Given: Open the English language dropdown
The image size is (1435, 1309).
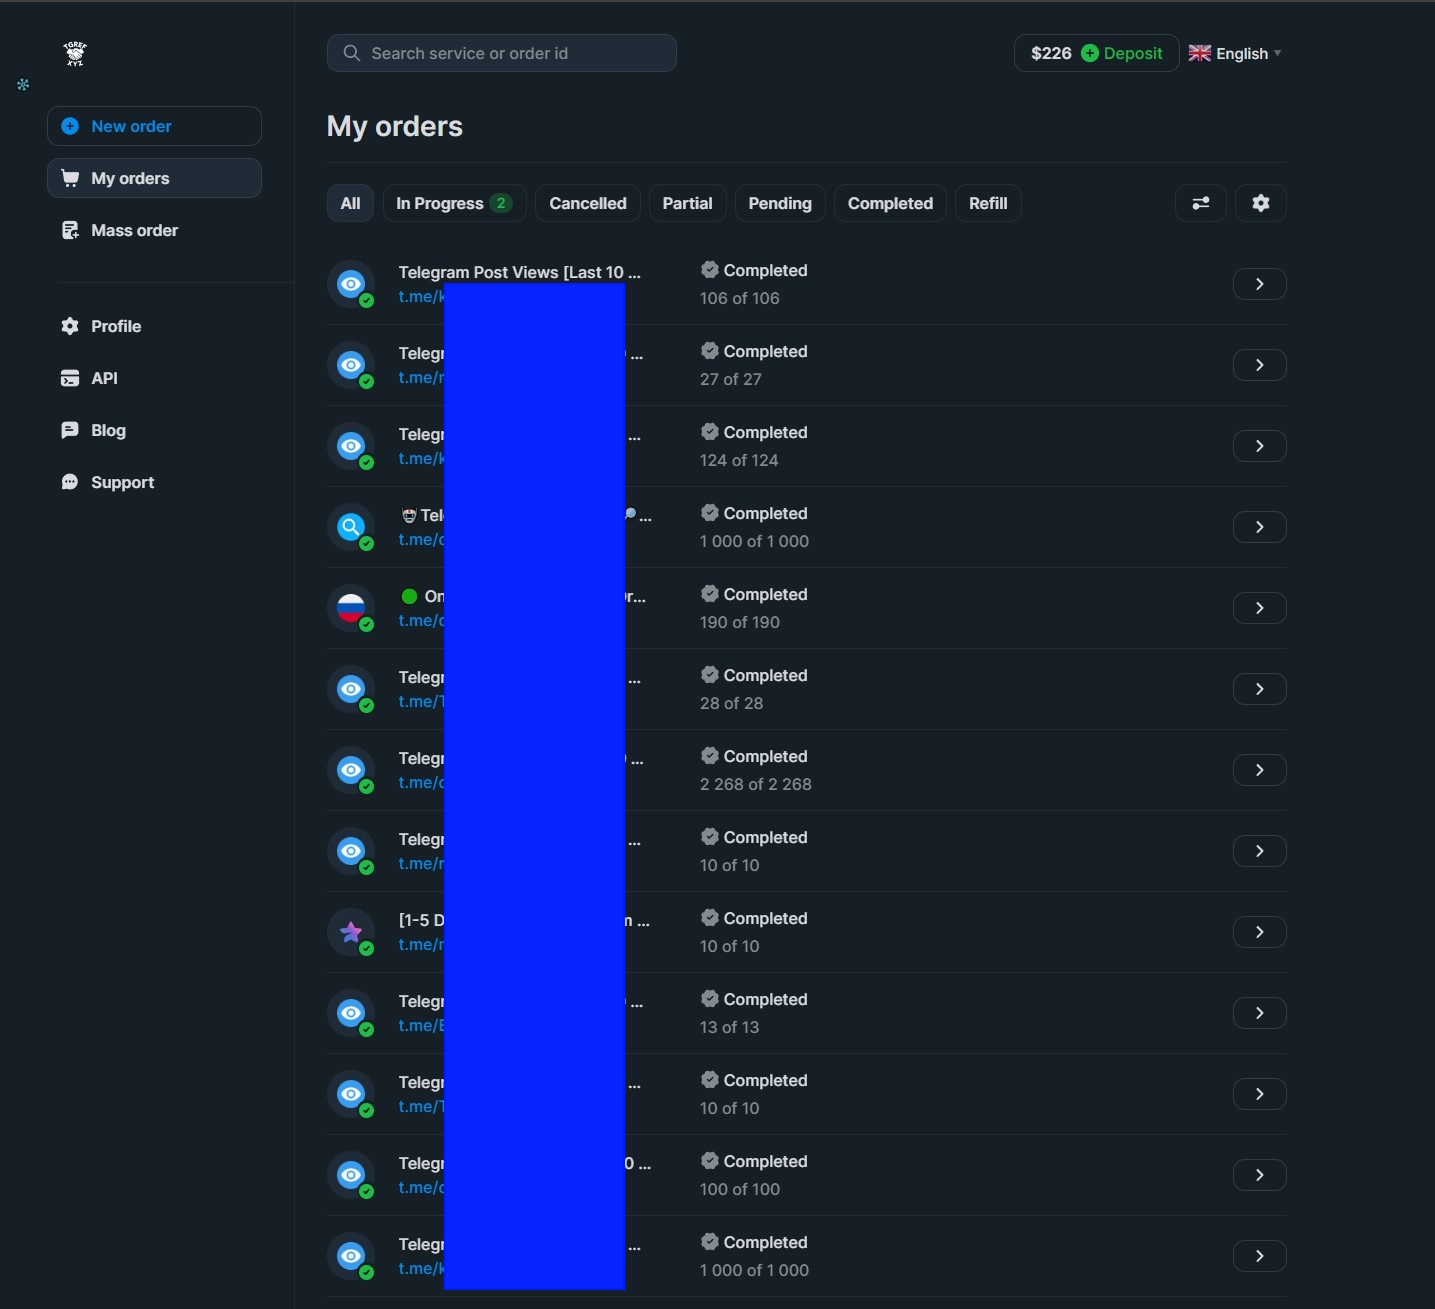Looking at the screenshot, I should coord(1235,54).
